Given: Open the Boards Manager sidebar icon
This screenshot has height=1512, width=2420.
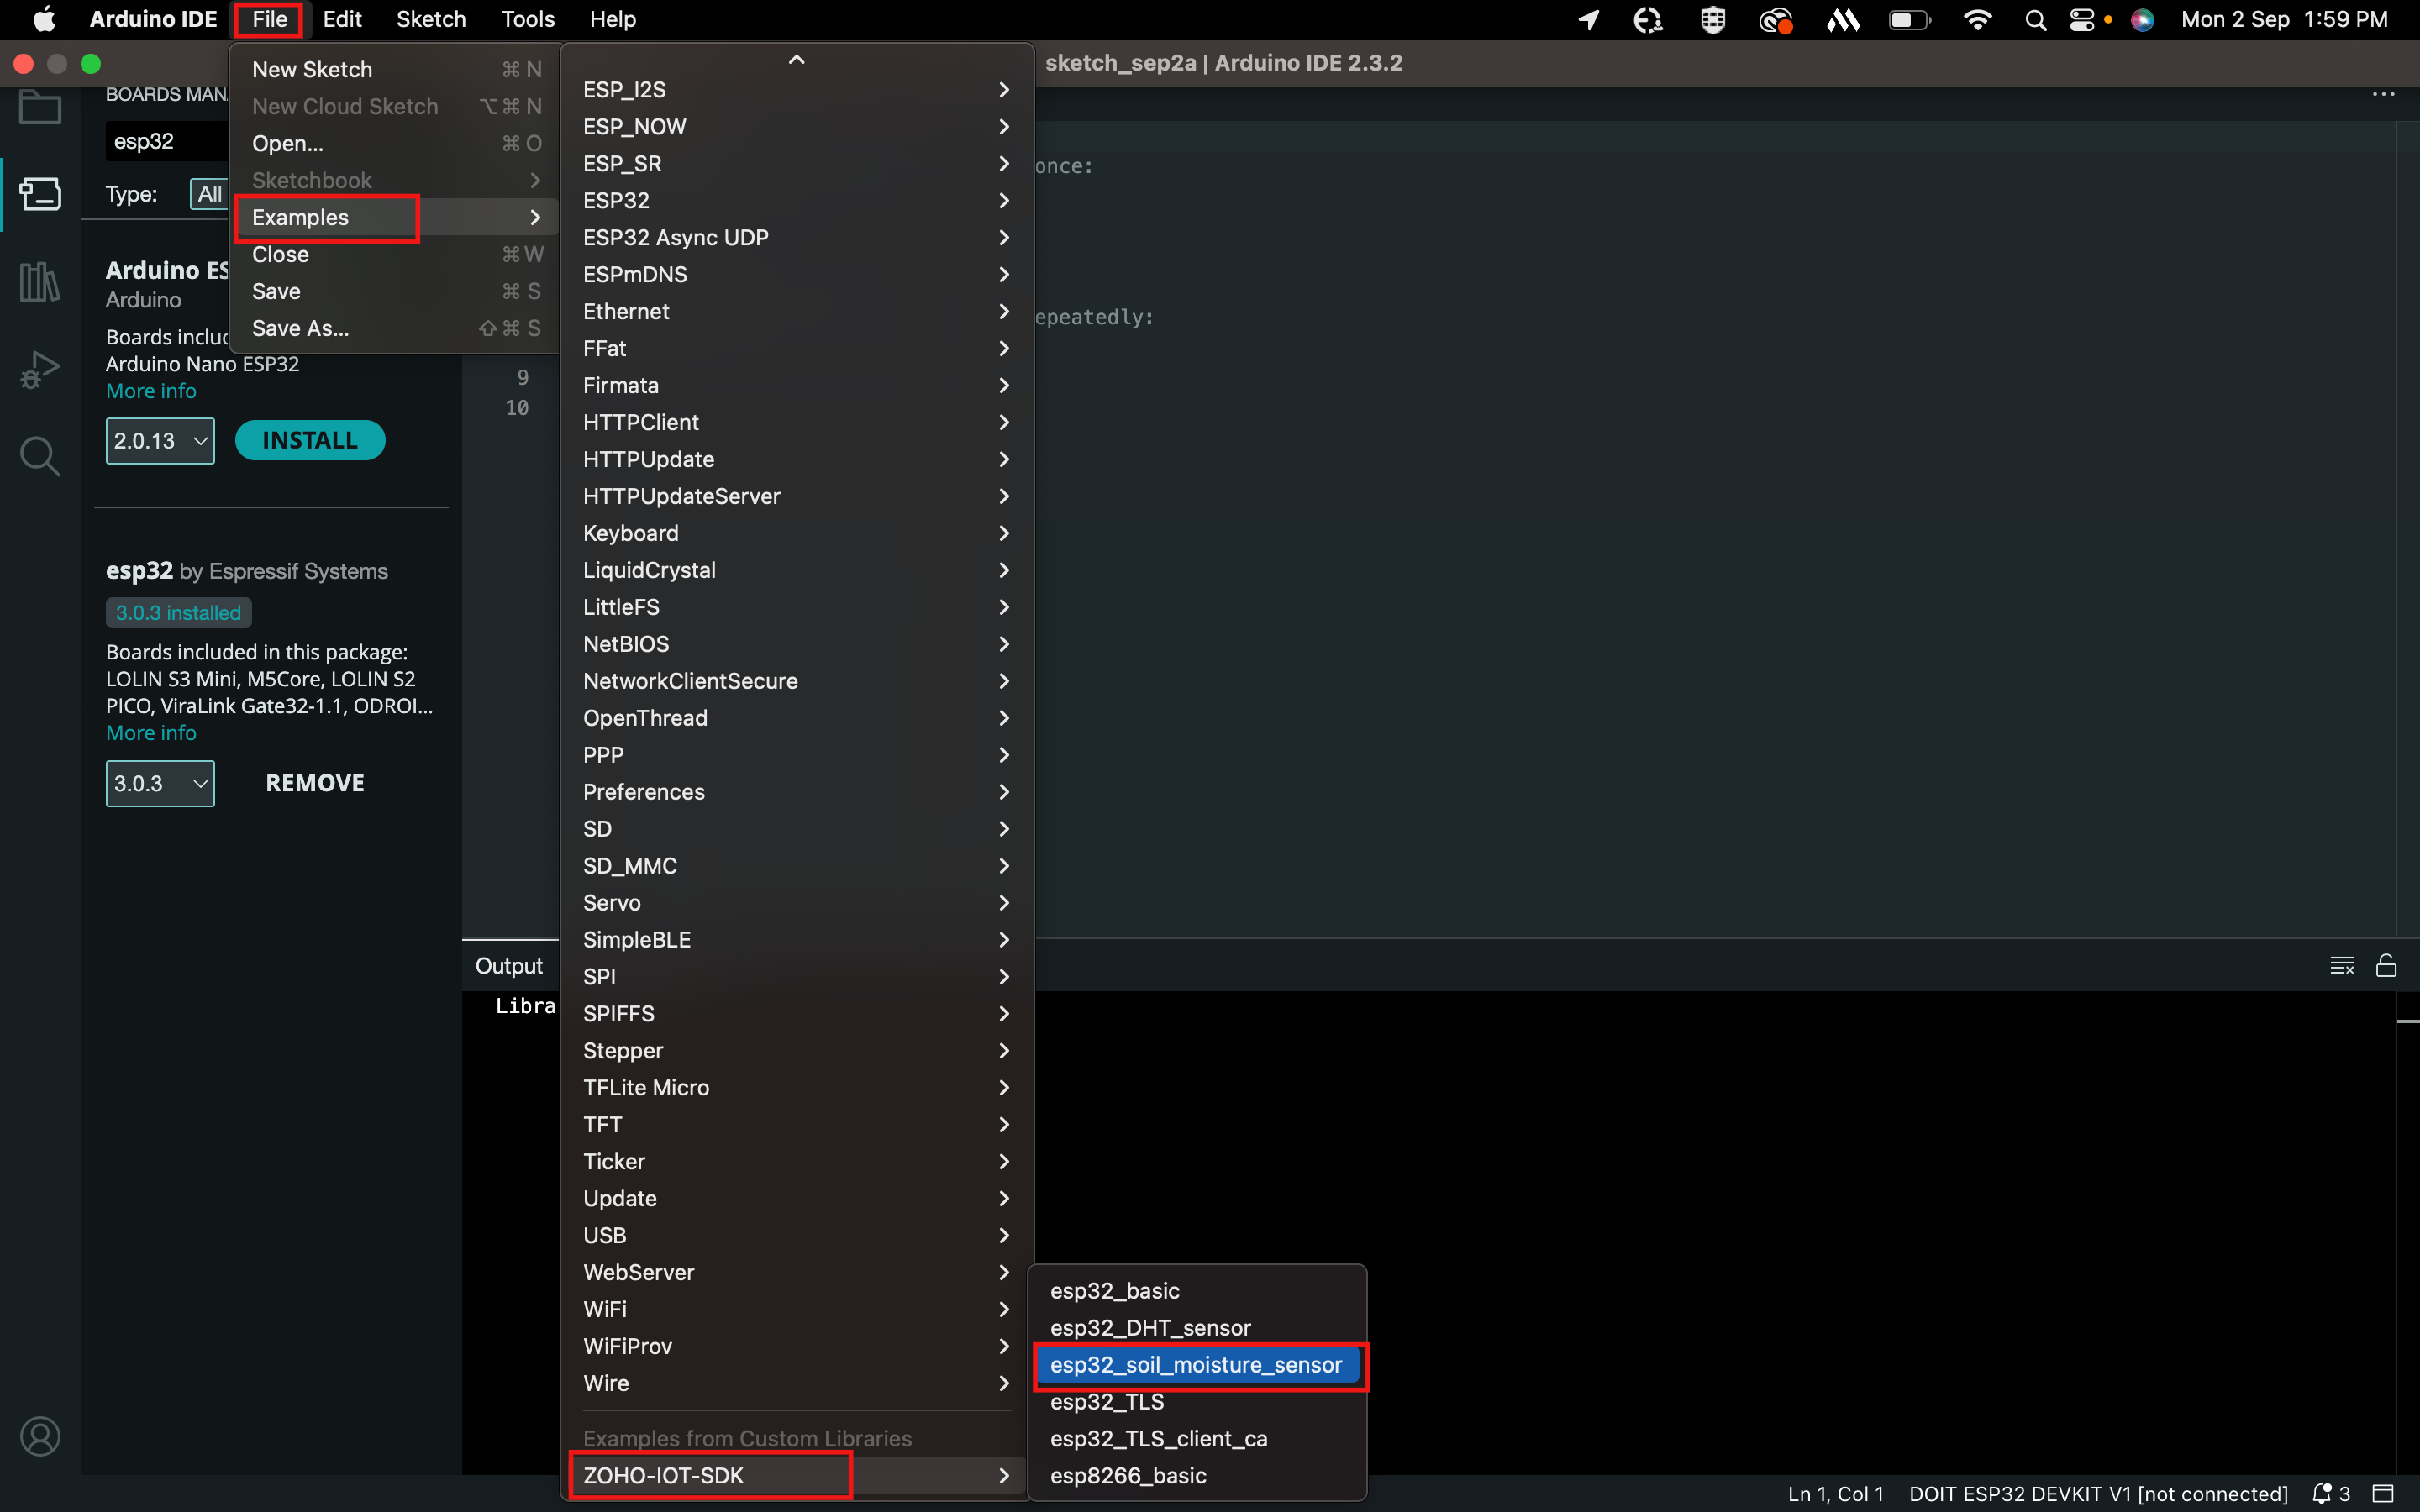Looking at the screenshot, I should pos(40,194).
